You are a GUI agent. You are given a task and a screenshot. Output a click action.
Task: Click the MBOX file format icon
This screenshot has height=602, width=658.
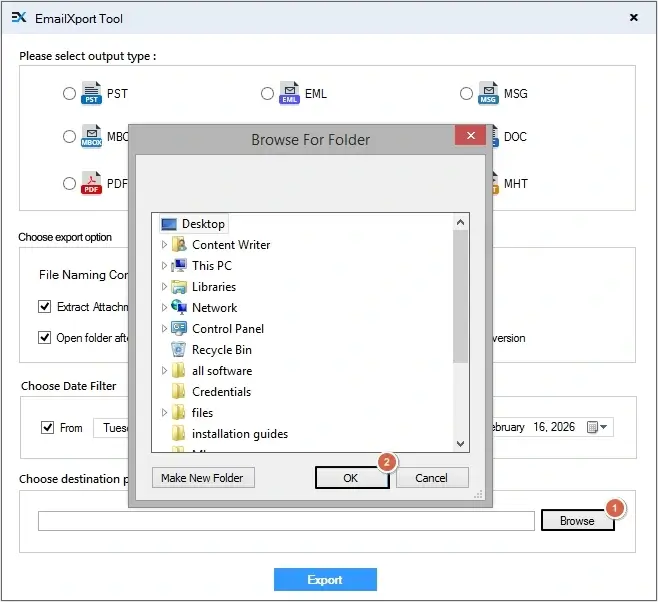tap(91, 136)
